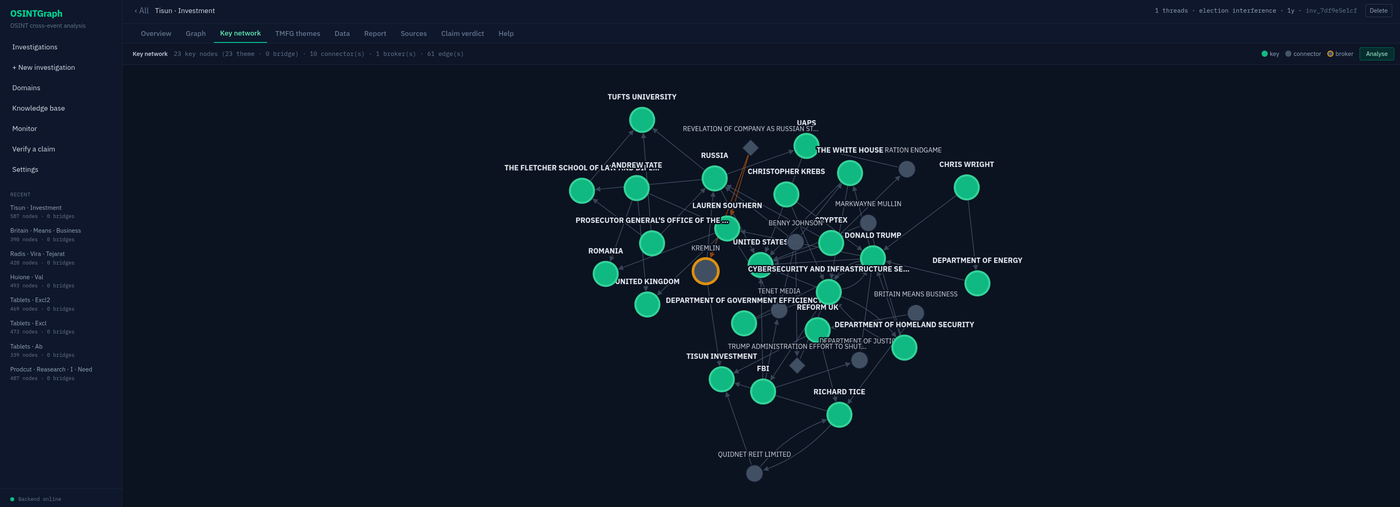Click the United Kingdom node

[x=647, y=304]
